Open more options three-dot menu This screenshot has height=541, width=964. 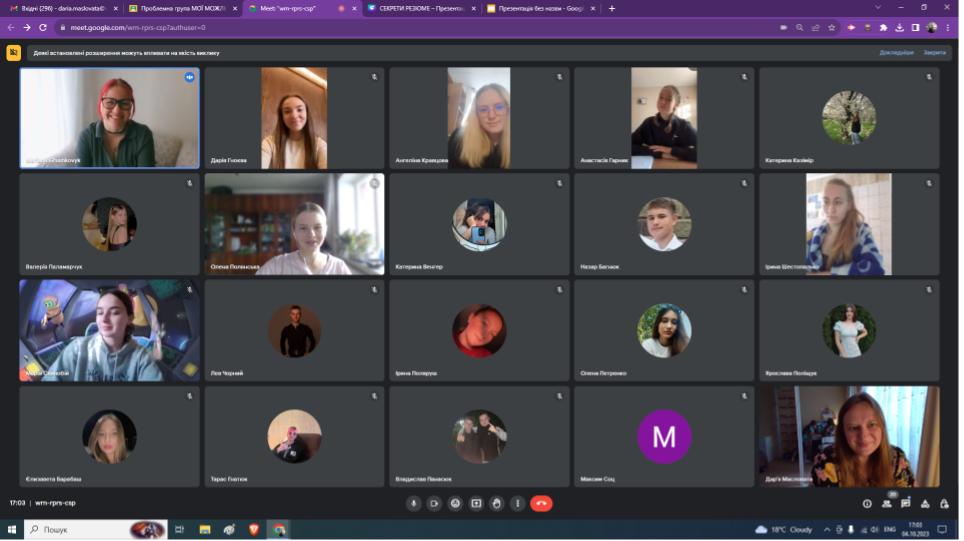(517, 503)
